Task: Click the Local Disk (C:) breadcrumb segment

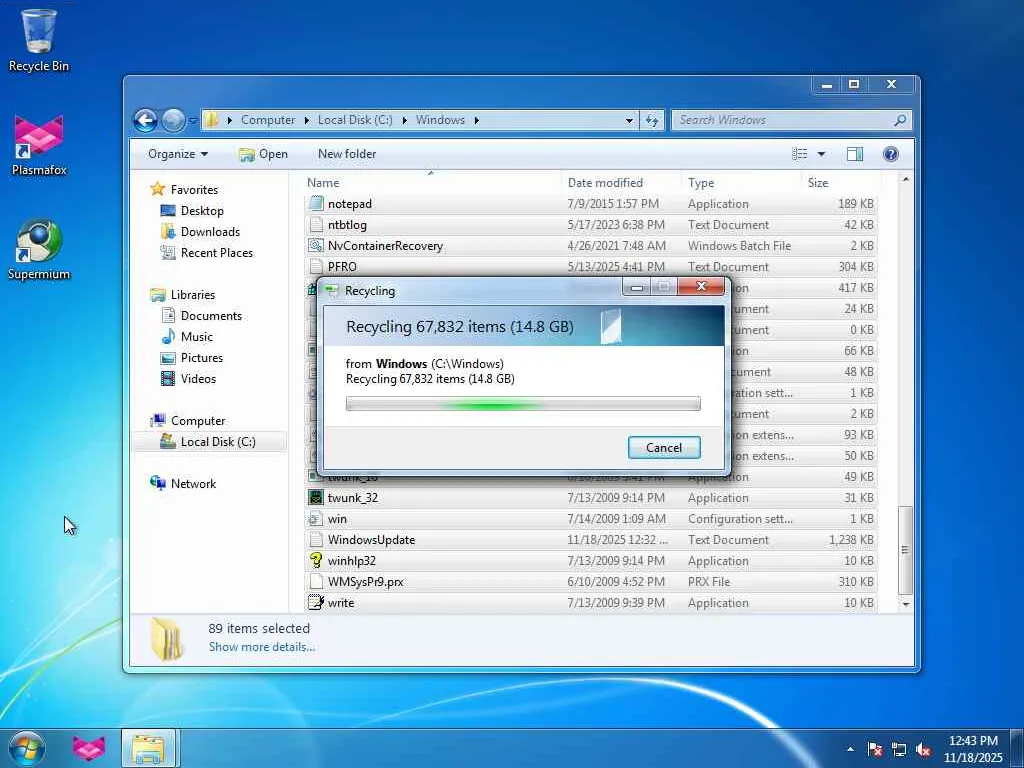Action: pyautogui.click(x=355, y=120)
